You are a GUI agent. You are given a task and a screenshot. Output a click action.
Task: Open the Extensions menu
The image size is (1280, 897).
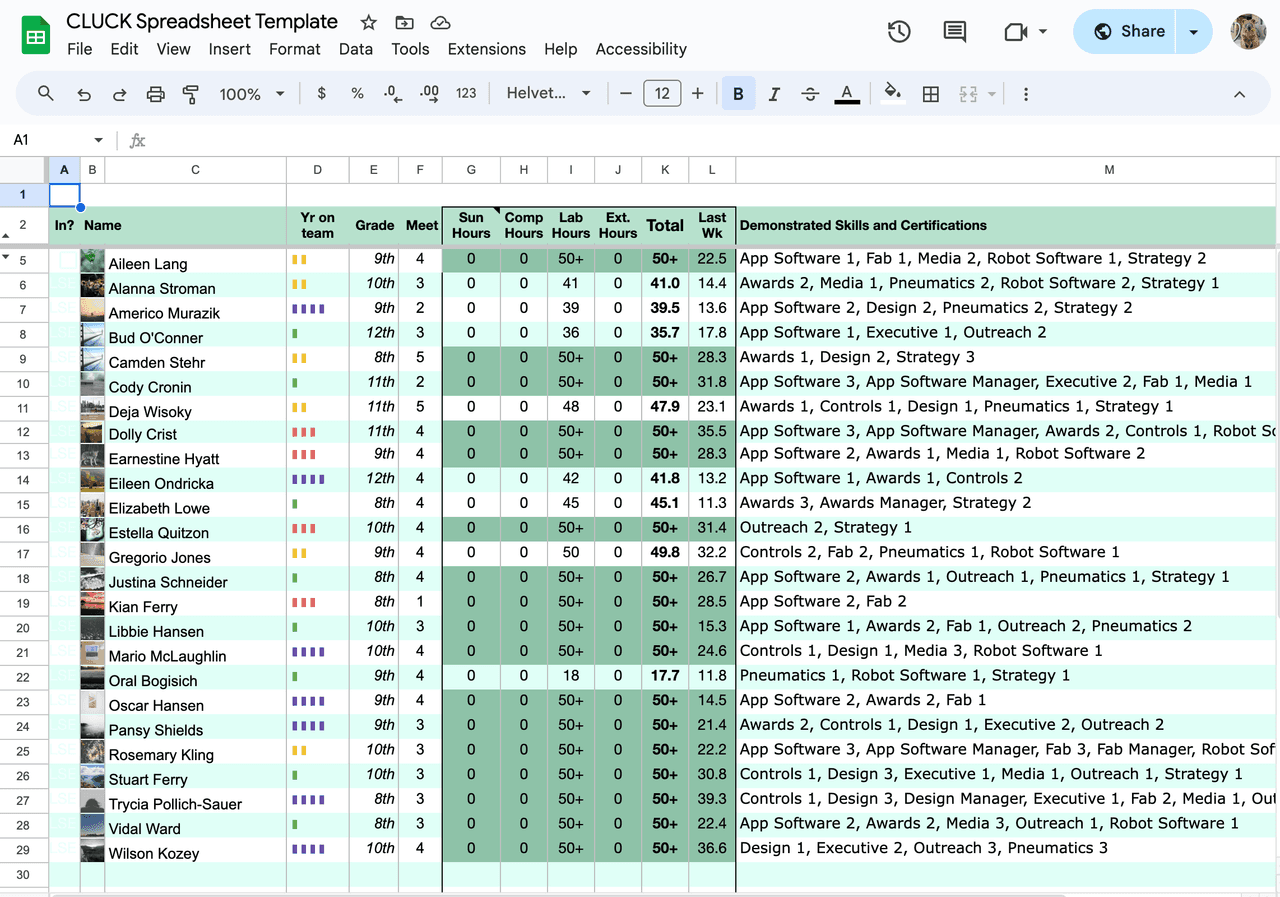click(x=486, y=49)
